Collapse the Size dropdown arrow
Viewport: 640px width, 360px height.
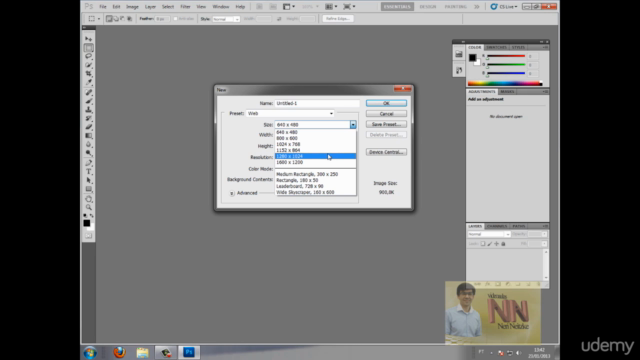tap(353, 124)
